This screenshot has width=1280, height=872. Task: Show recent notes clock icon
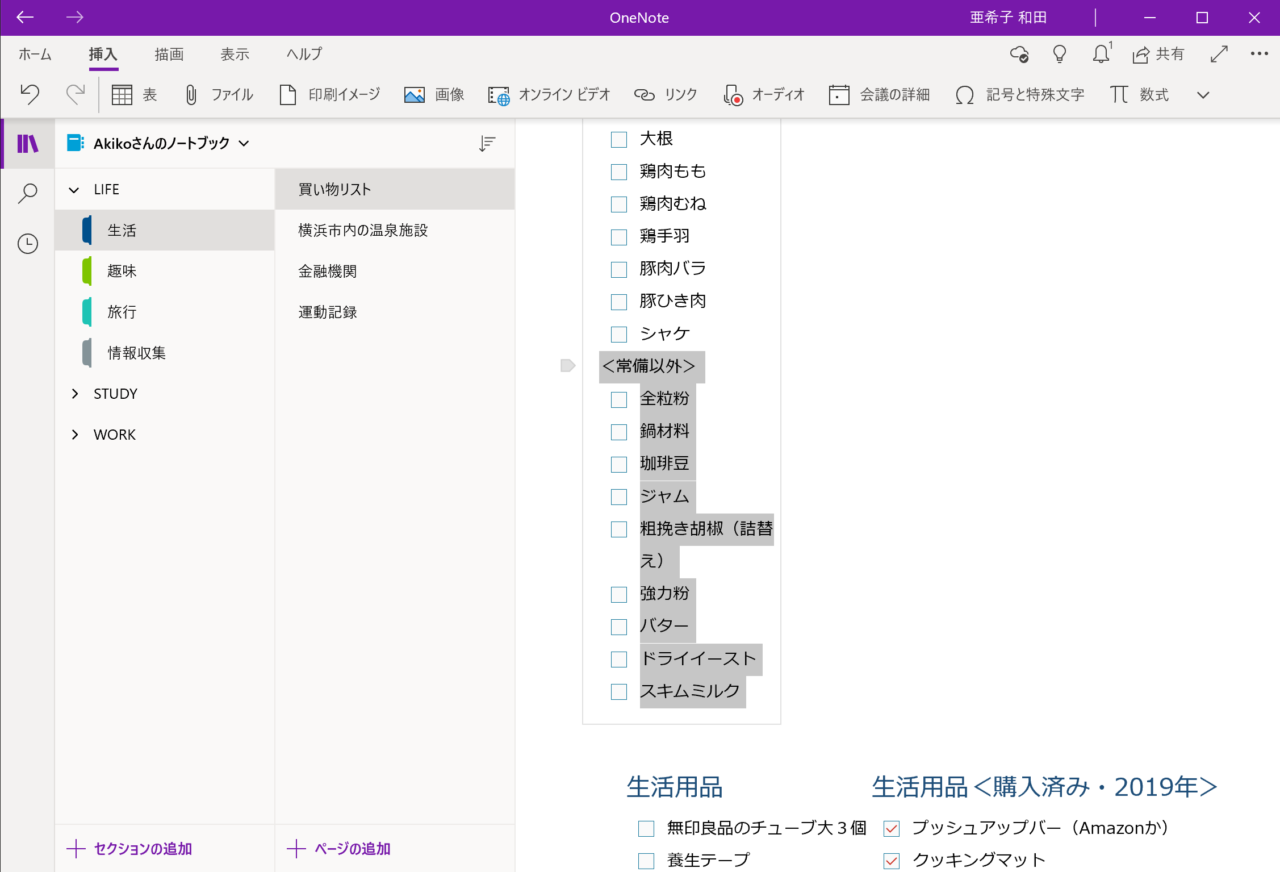28,243
